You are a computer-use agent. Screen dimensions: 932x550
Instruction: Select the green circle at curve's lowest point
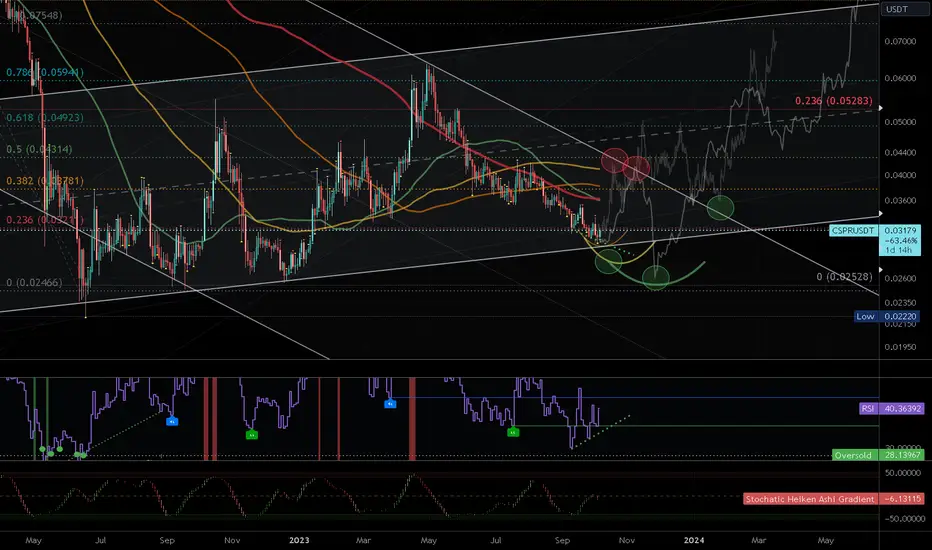pos(656,276)
